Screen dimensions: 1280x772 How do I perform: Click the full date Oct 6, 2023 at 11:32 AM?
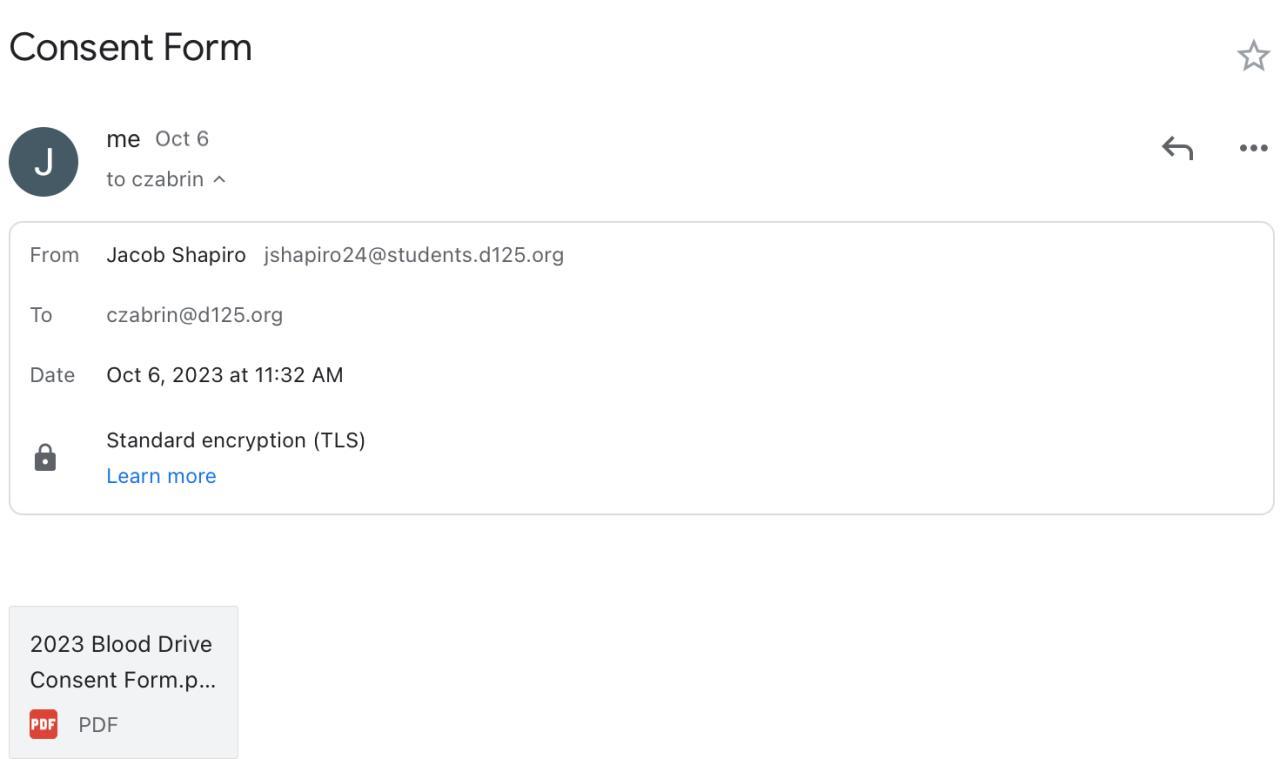click(225, 375)
